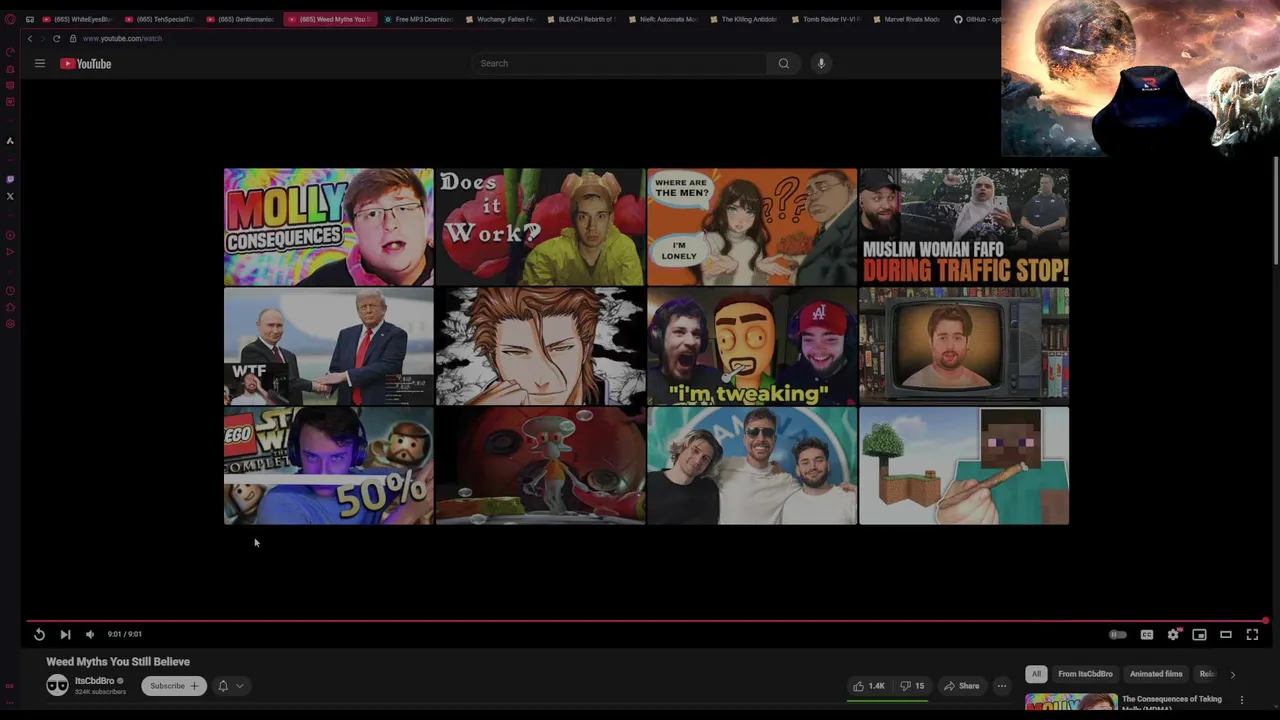Switch to miniplayer mode

point(1199,634)
